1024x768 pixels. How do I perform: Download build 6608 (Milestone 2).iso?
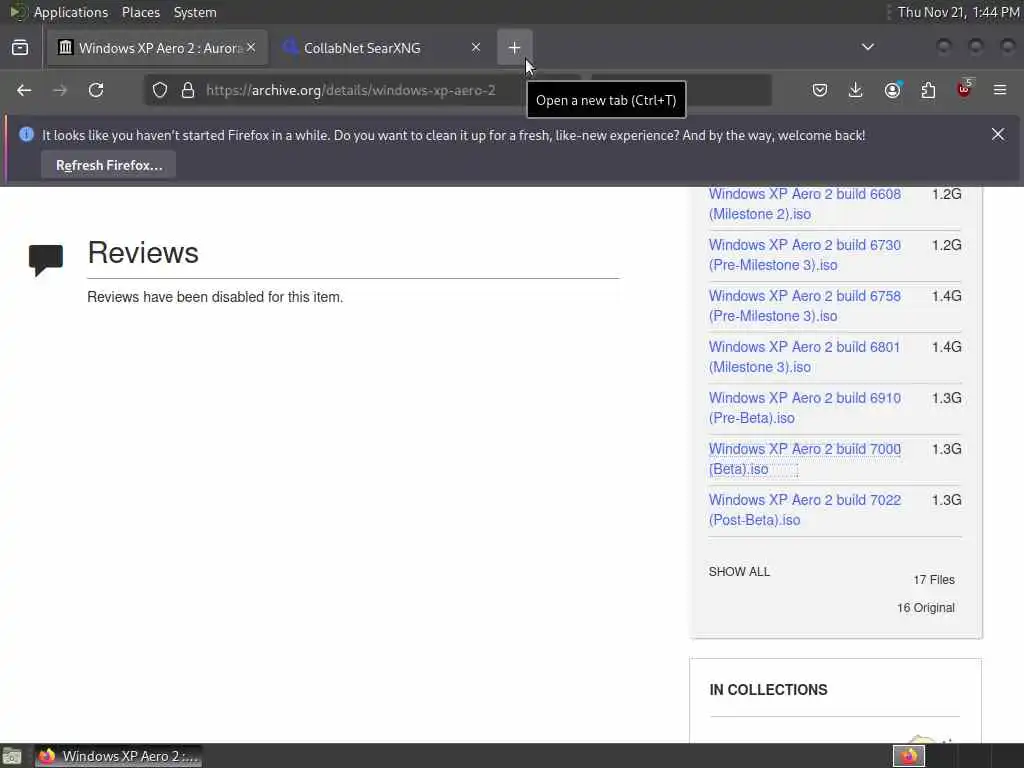[805, 204]
